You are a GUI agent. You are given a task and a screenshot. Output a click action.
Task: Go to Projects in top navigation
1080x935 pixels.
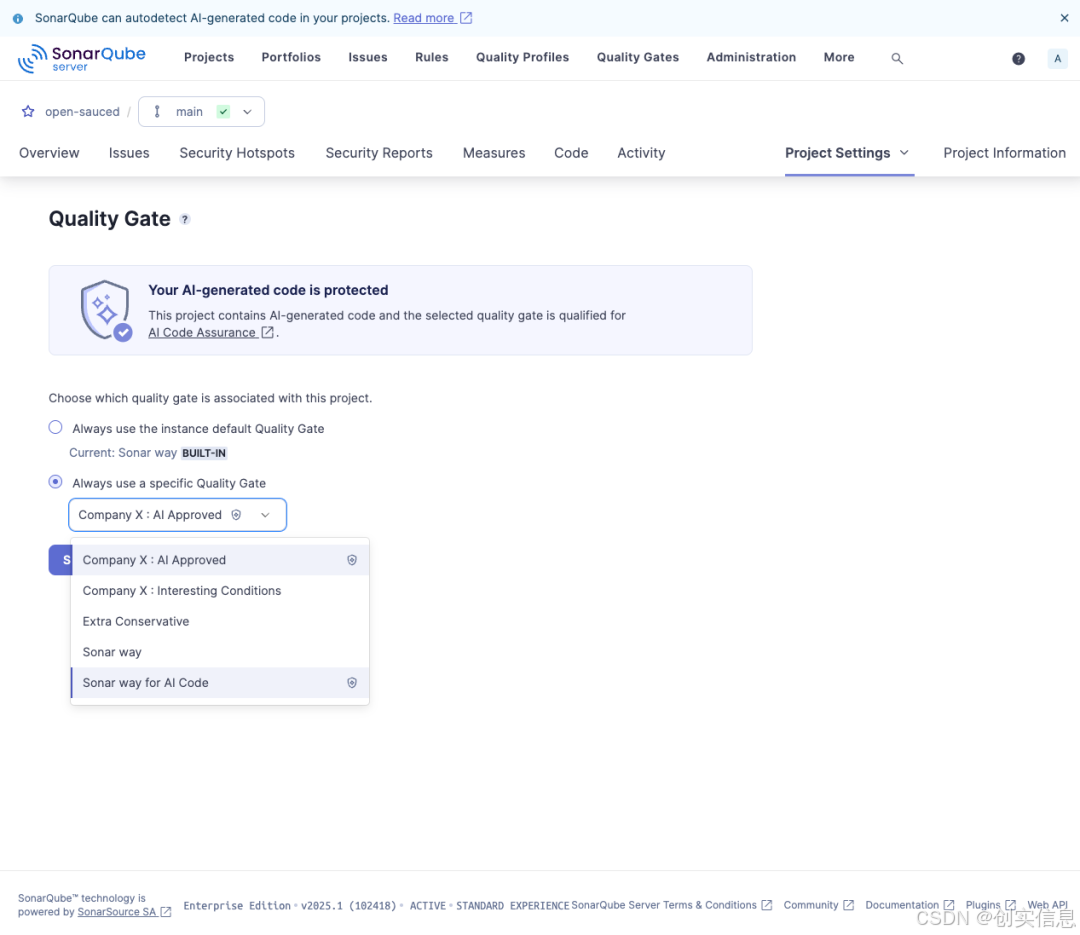(209, 57)
